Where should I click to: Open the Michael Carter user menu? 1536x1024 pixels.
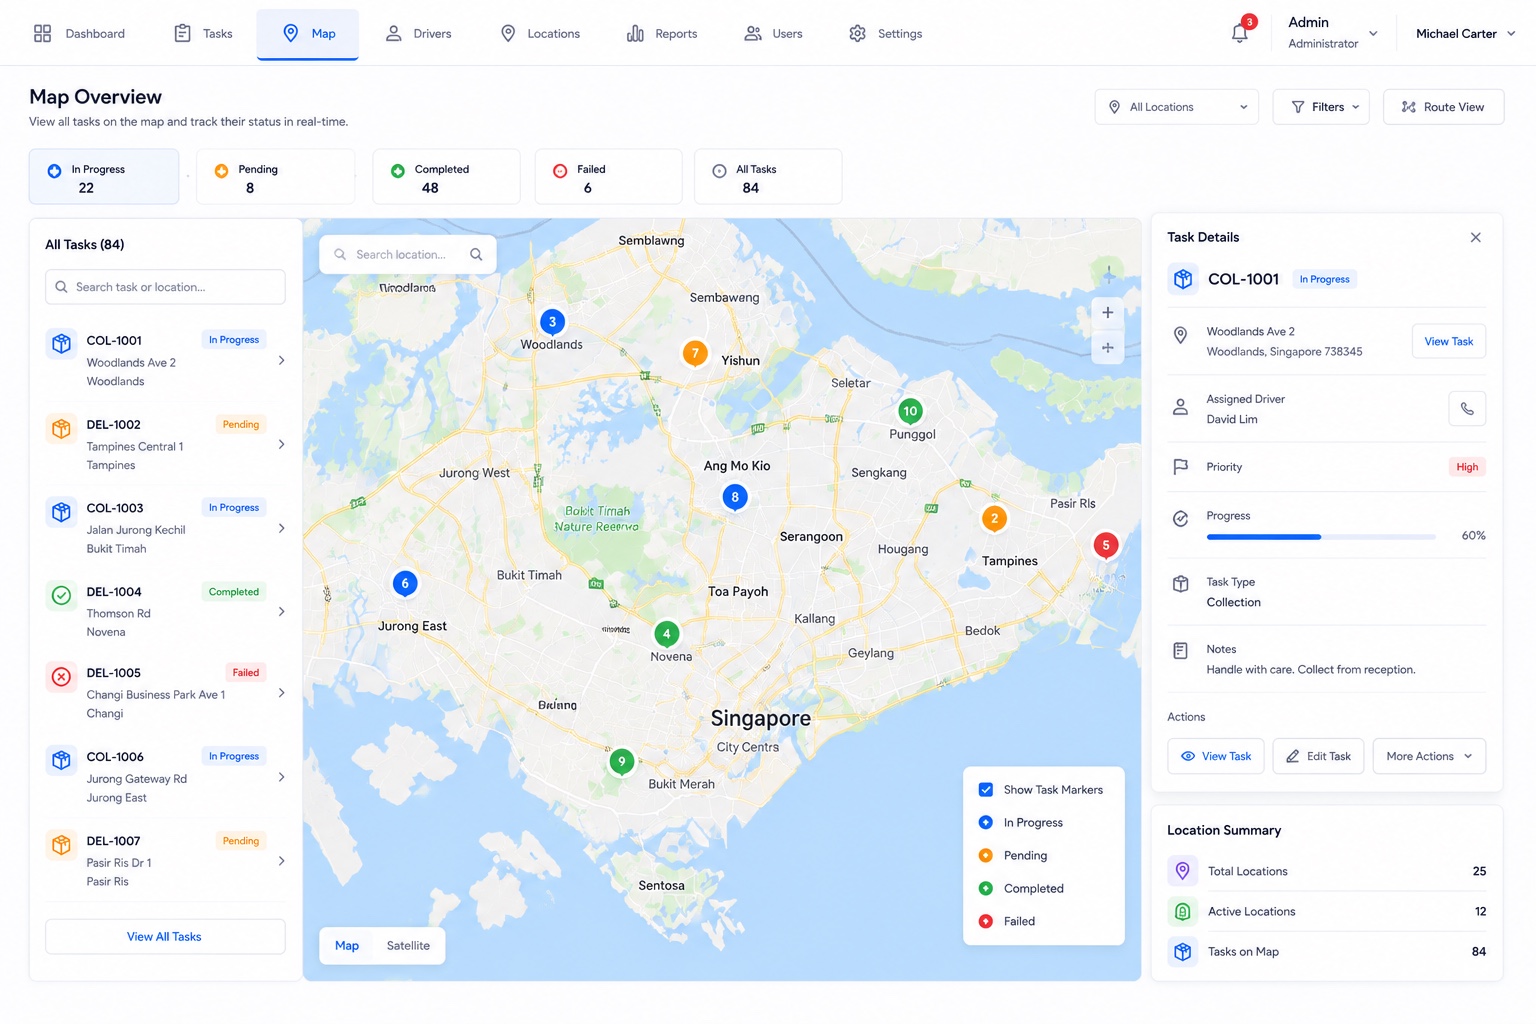pos(1465,34)
